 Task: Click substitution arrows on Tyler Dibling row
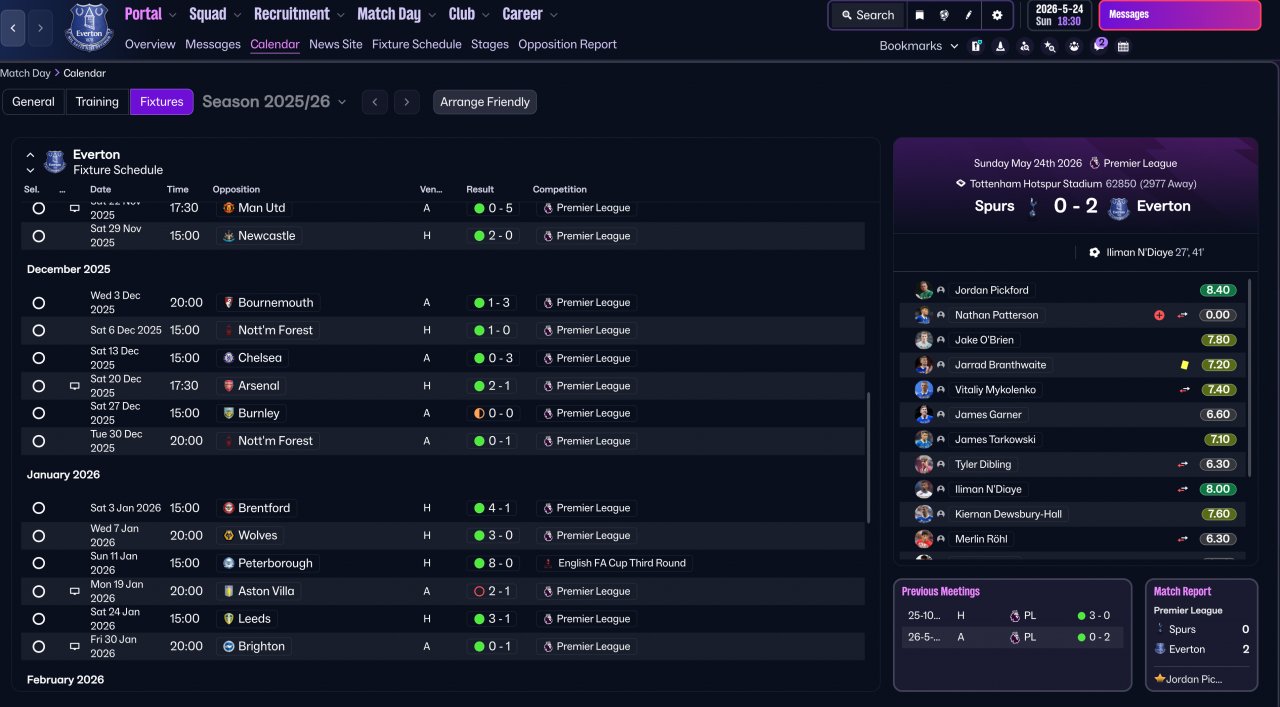coord(1184,464)
